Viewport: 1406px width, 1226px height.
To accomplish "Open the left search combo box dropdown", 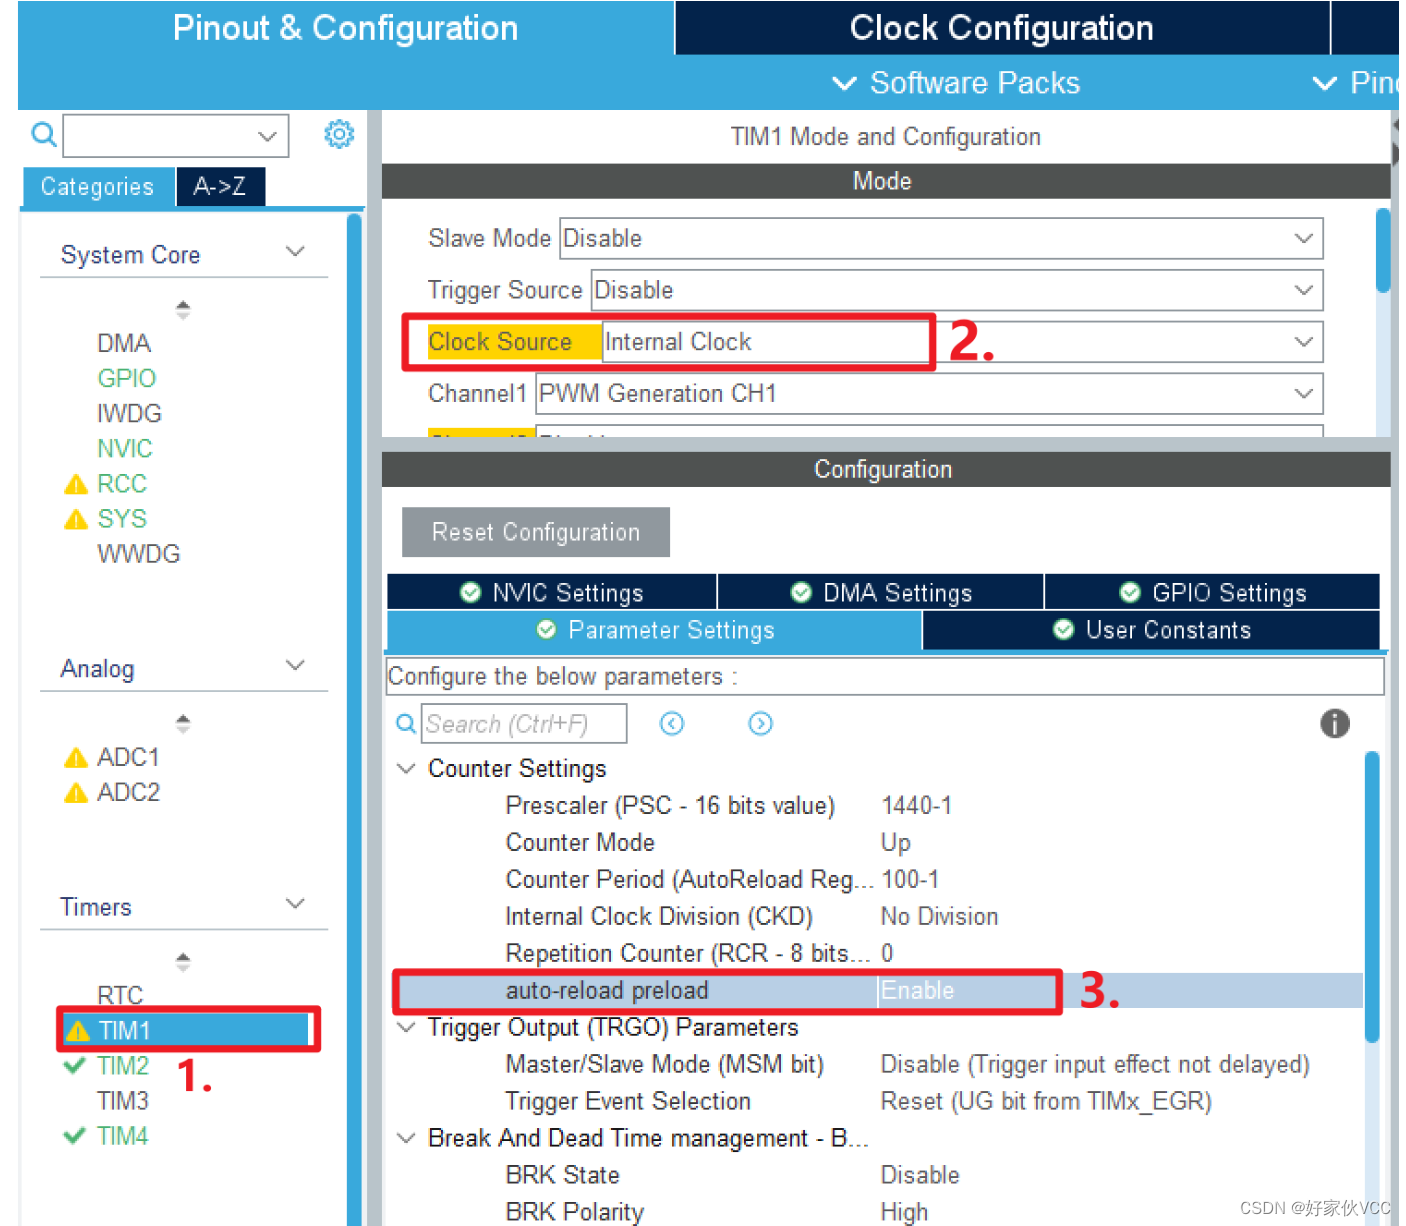I will point(267,135).
